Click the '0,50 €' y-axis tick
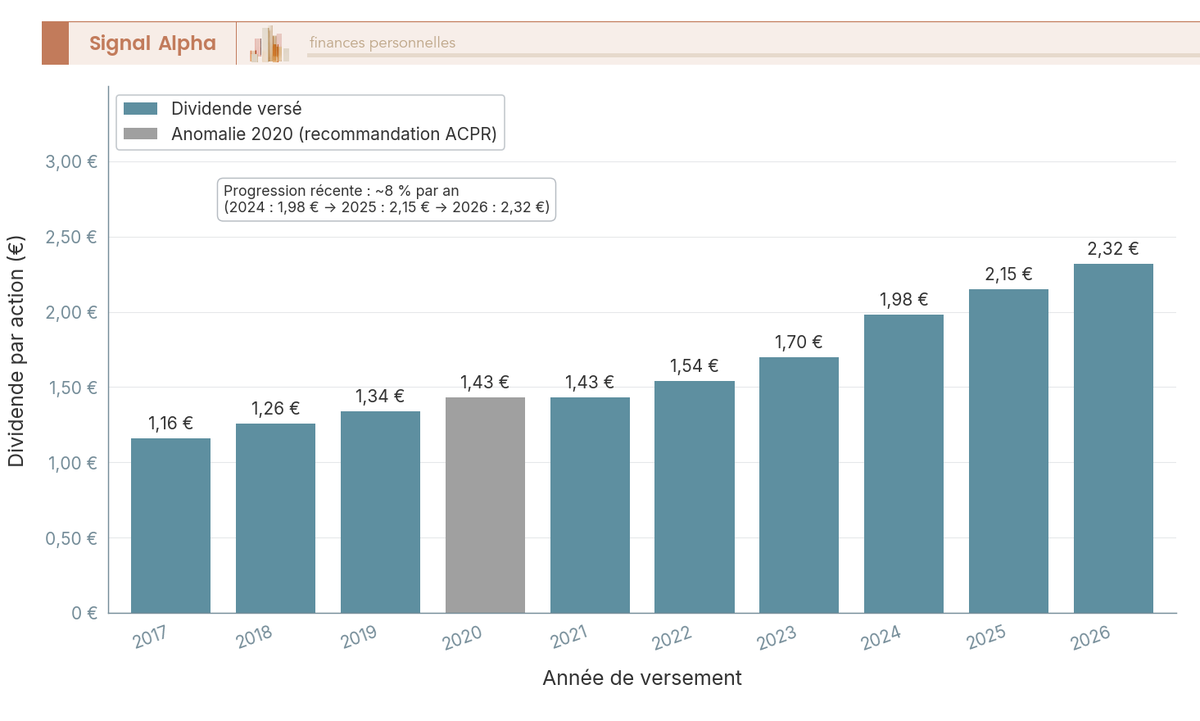Image resolution: width=1200 pixels, height=721 pixels. pyautogui.click(x=71, y=538)
